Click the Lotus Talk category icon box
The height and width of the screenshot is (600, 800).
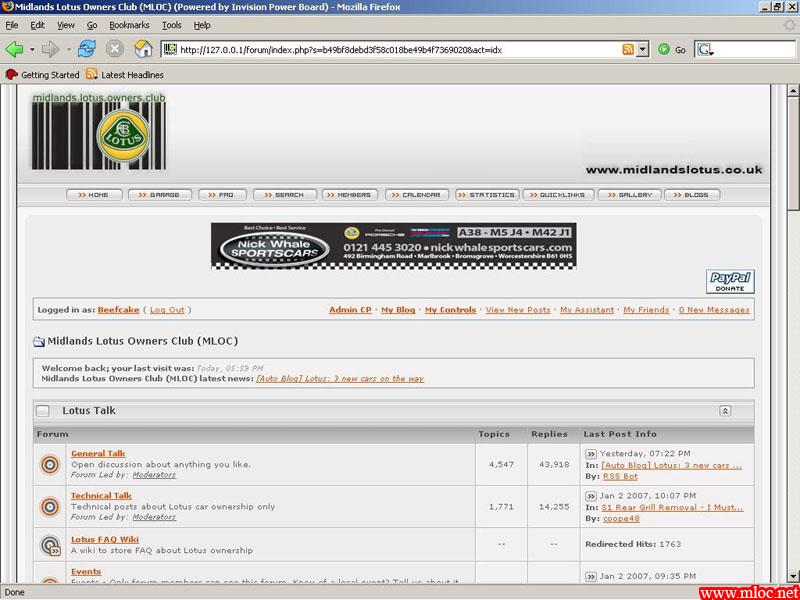tap(43, 411)
